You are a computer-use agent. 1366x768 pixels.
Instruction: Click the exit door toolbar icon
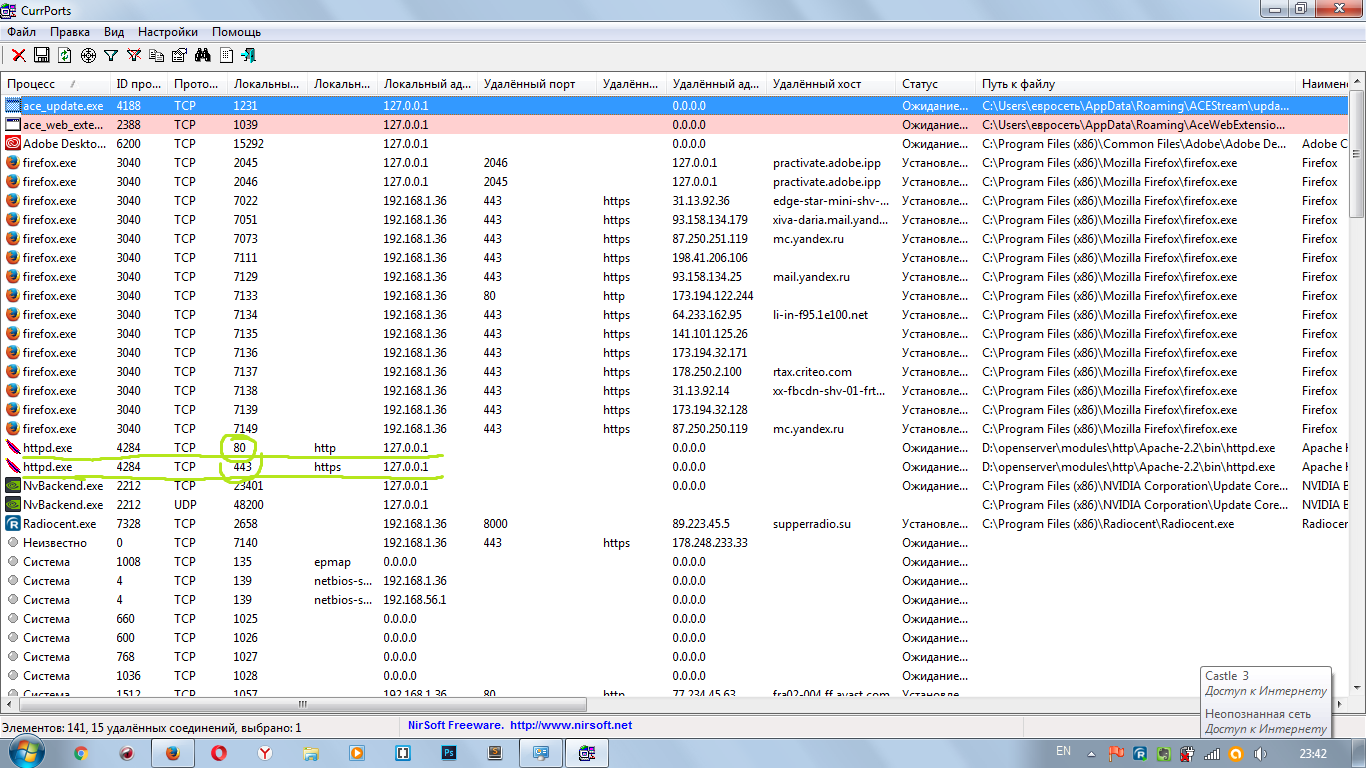click(x=249, y=55)
